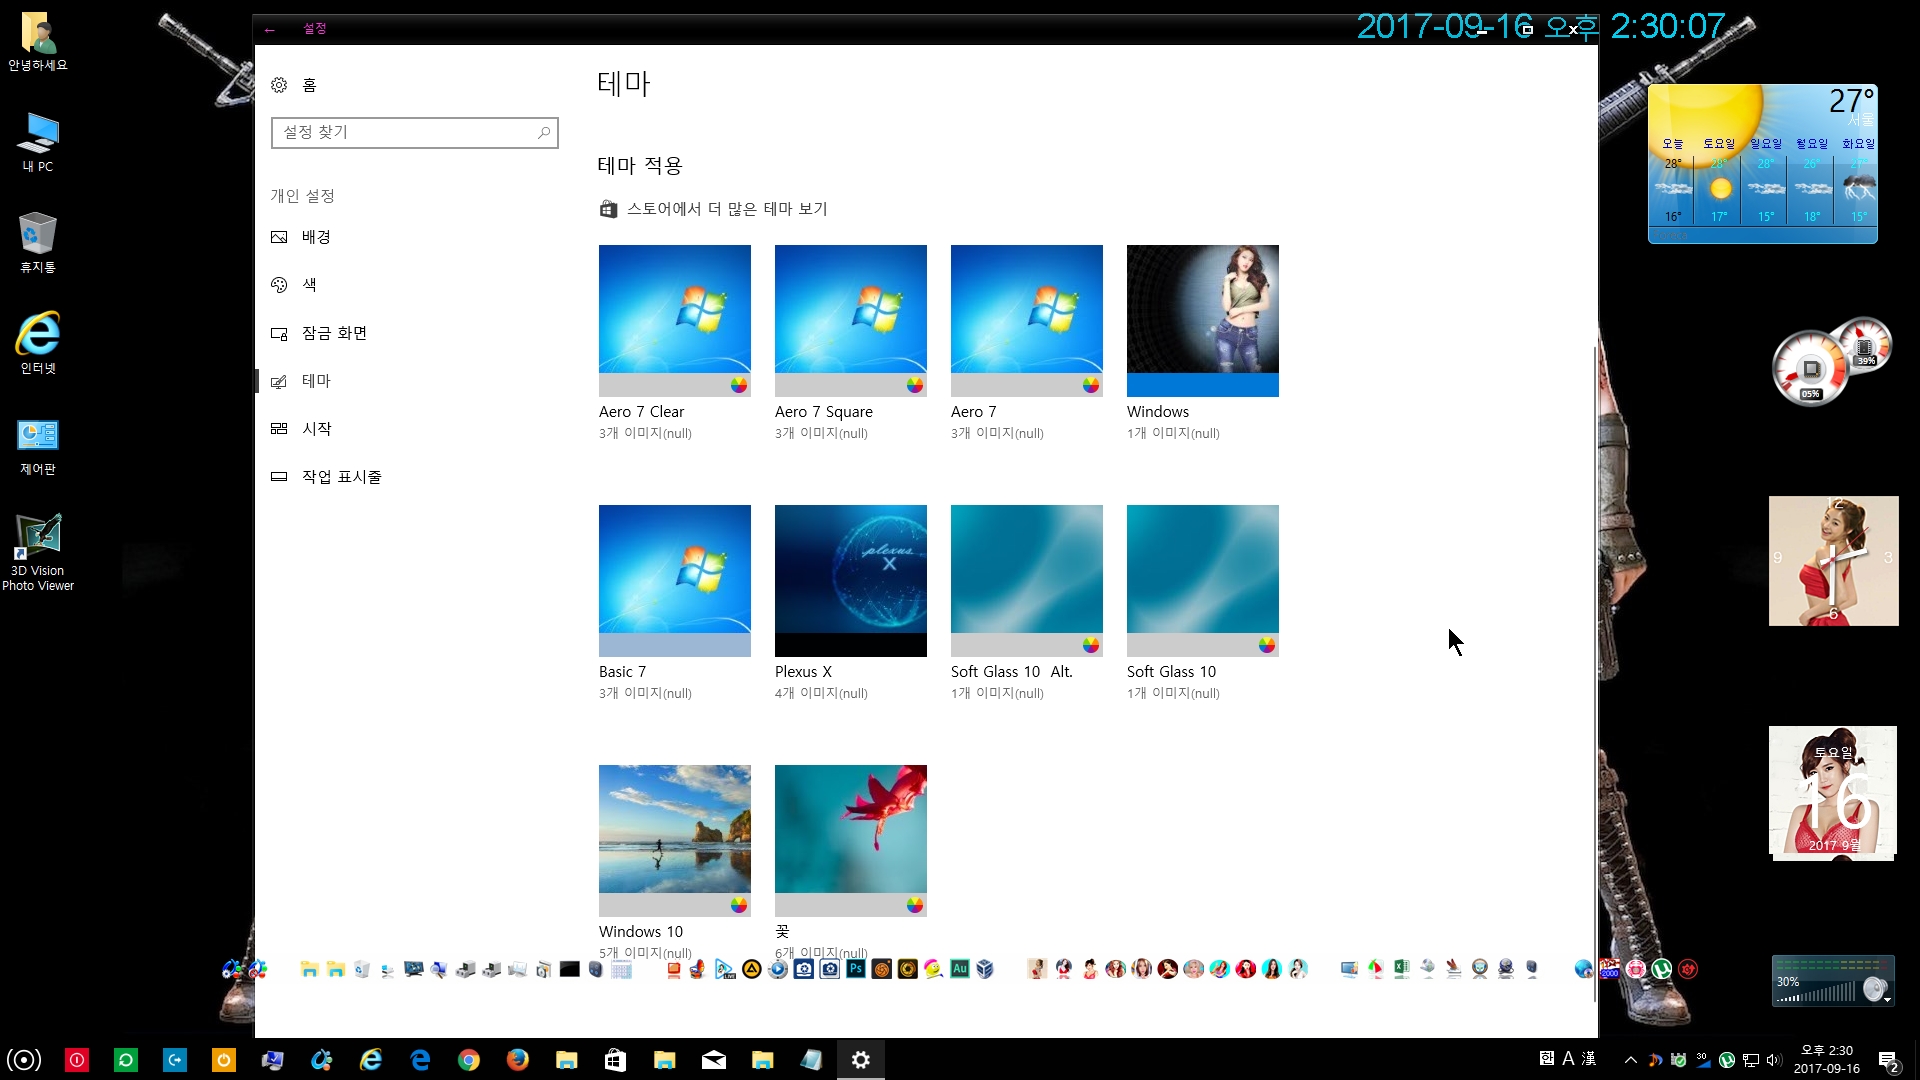Screen dimensions: 1920x1080
Task: Apply the Aero 7 theme
Action: (x=1027, y=321)
